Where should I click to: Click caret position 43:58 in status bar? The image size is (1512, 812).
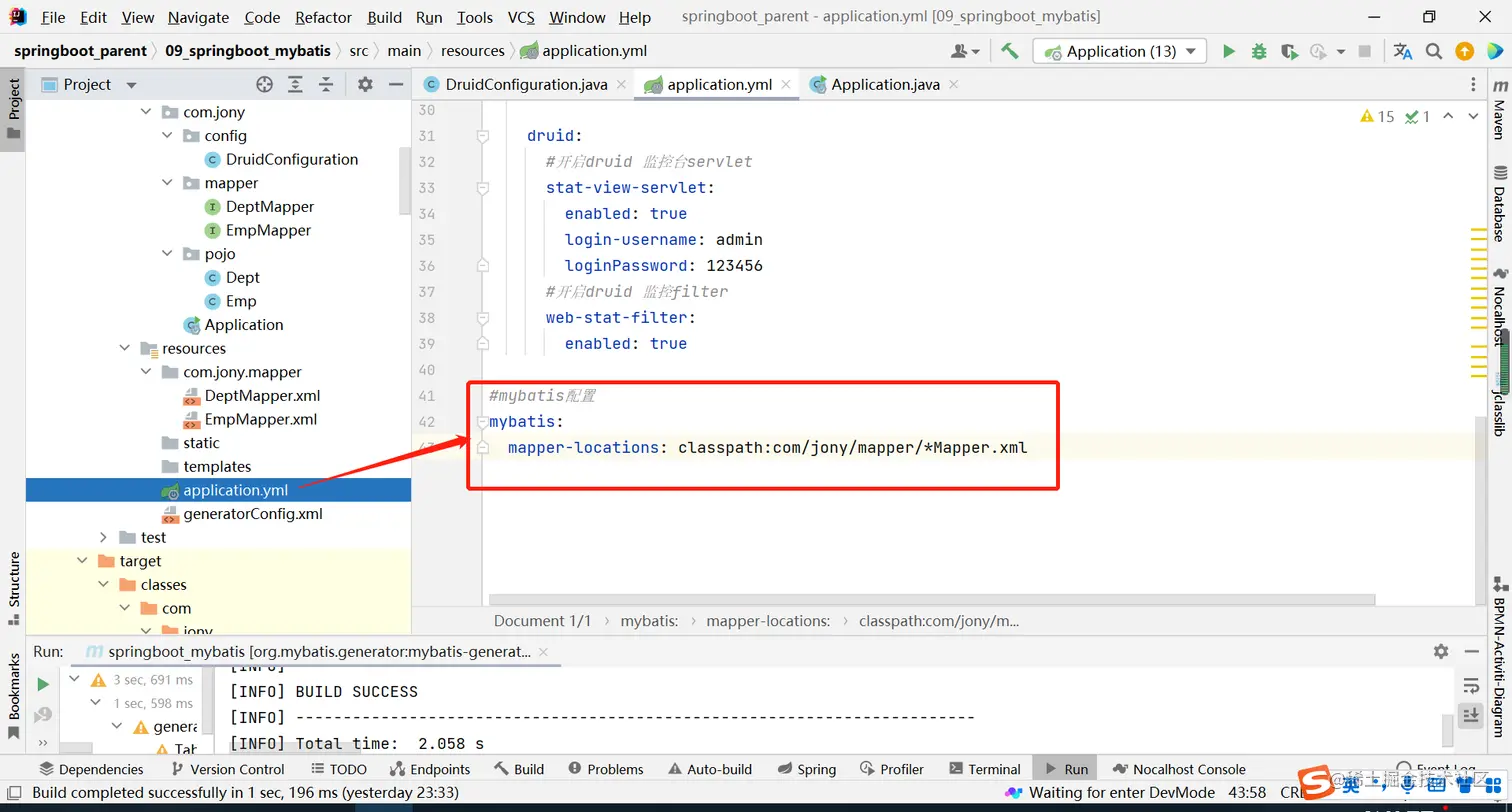[1248, 793]
